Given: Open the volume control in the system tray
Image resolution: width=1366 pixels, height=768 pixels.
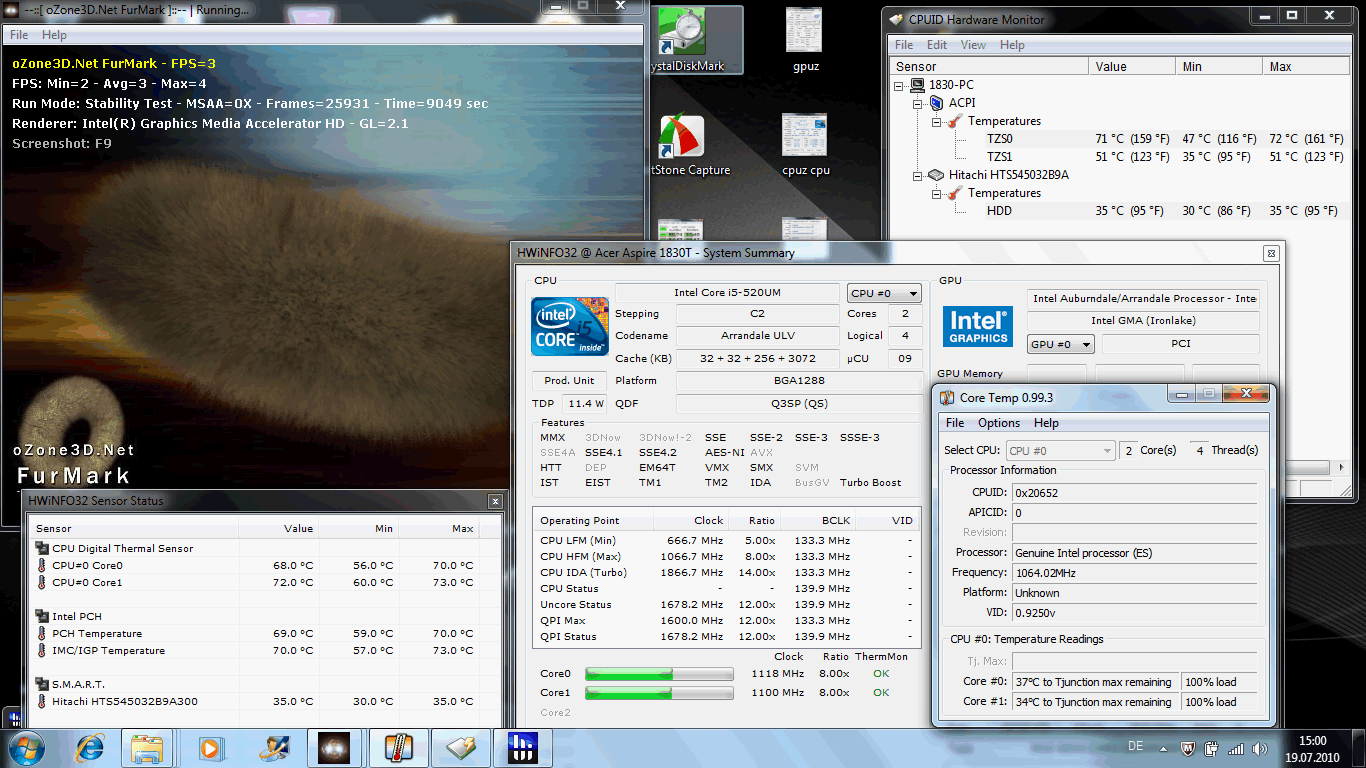Looking at the screenshot, I should tap(1260, 748).
